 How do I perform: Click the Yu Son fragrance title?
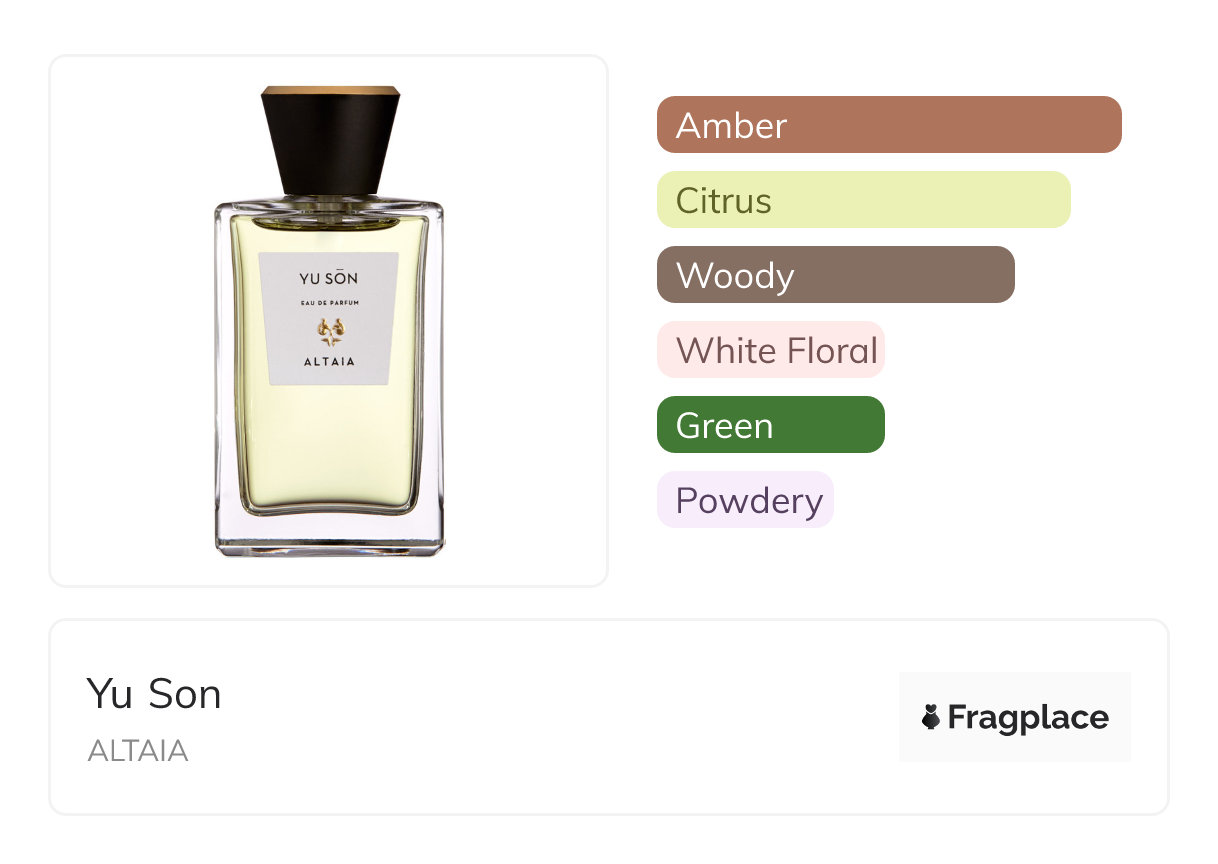point(154,694)
